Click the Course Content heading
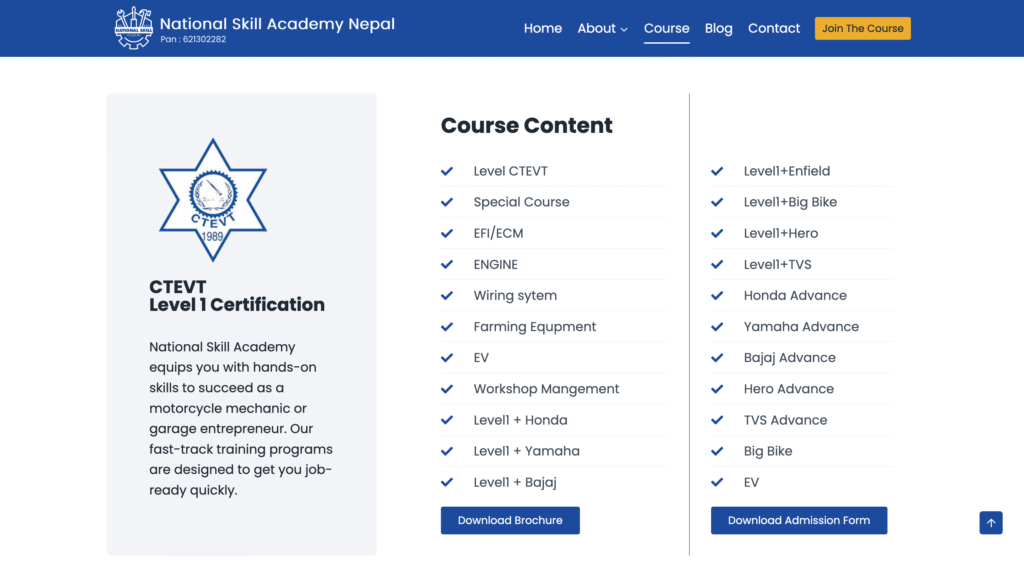The height and width of the screenshot is (577, 1024). click(x=526, y=125)
